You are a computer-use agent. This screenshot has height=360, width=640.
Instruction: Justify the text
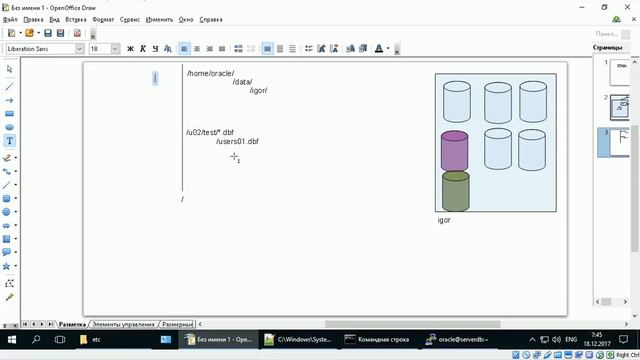point(222,49)
